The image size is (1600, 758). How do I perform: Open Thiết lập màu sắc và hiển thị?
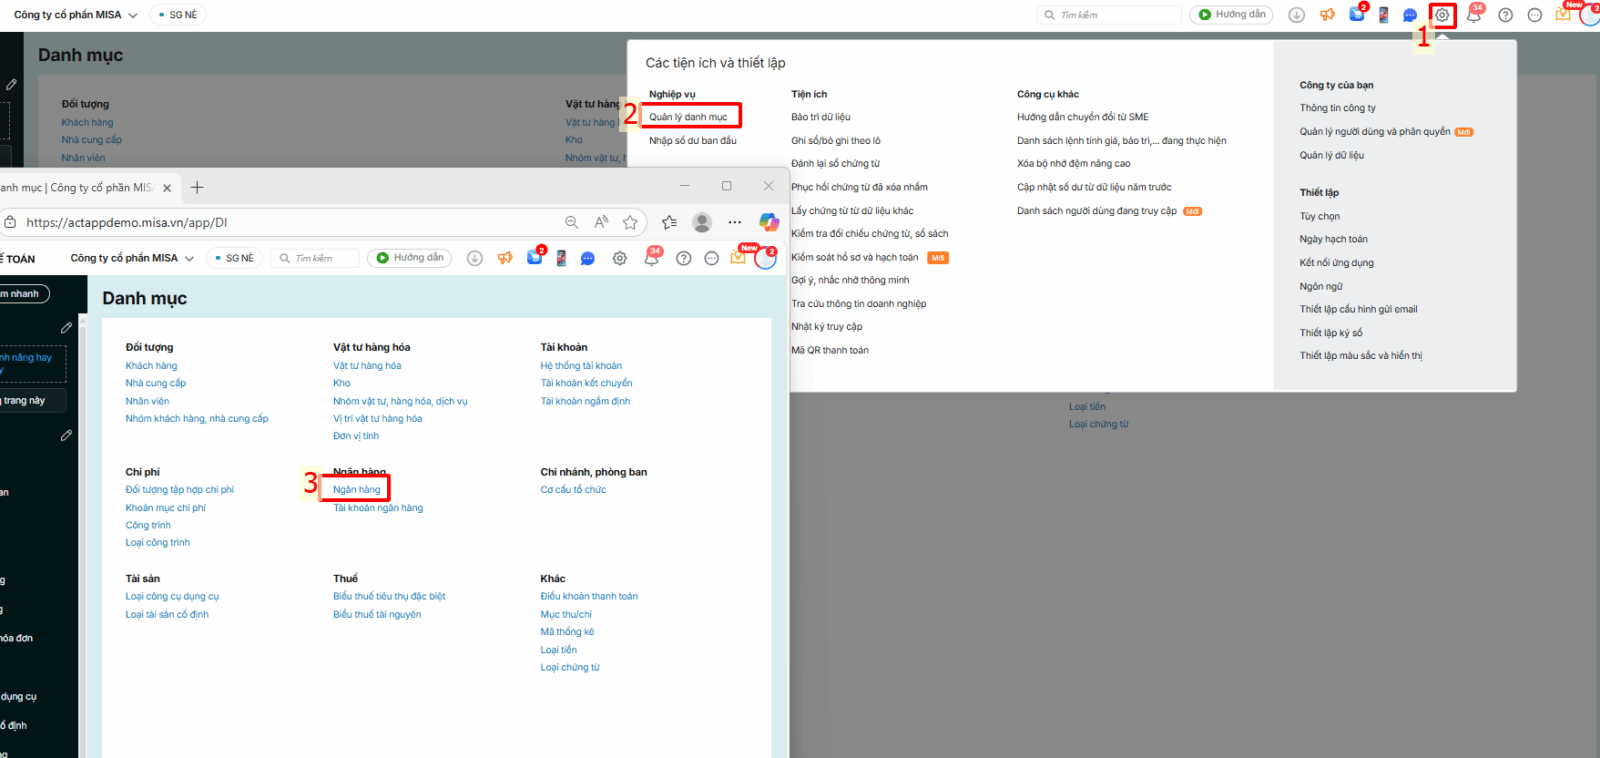pyautogui.click(x=1360, y=356)
